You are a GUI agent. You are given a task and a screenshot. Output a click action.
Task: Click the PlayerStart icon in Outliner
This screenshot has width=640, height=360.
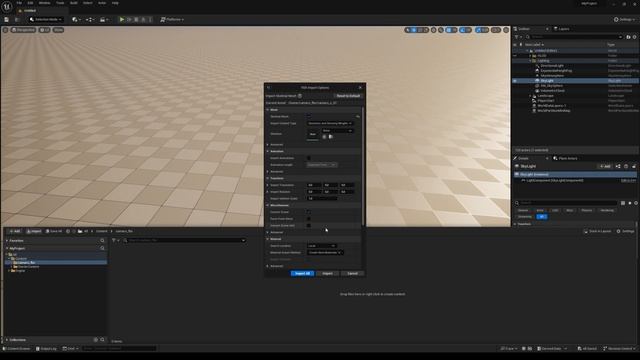pyautogui.click(x=534, y=100)
